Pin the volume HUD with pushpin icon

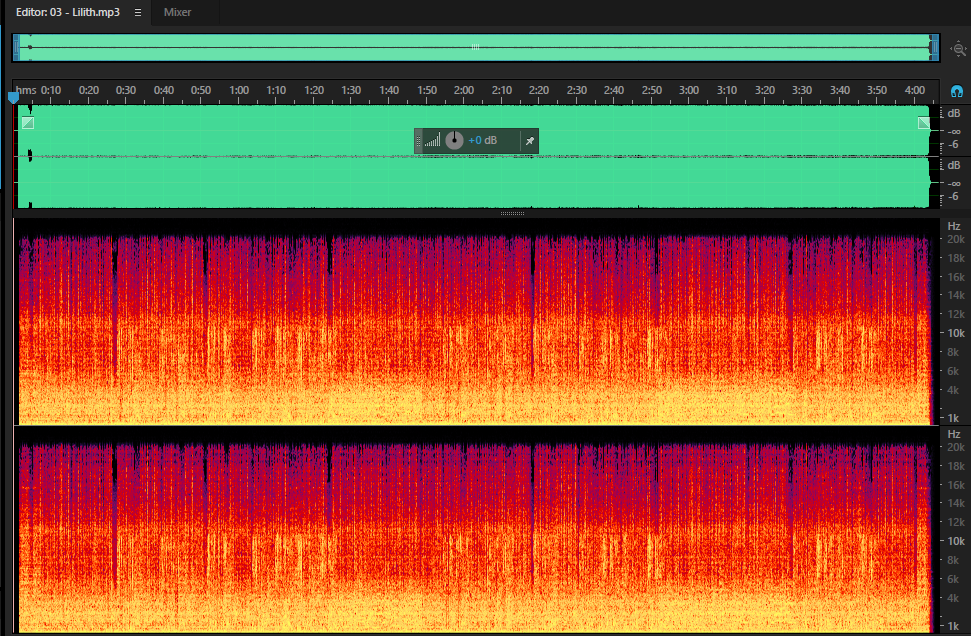529,141
